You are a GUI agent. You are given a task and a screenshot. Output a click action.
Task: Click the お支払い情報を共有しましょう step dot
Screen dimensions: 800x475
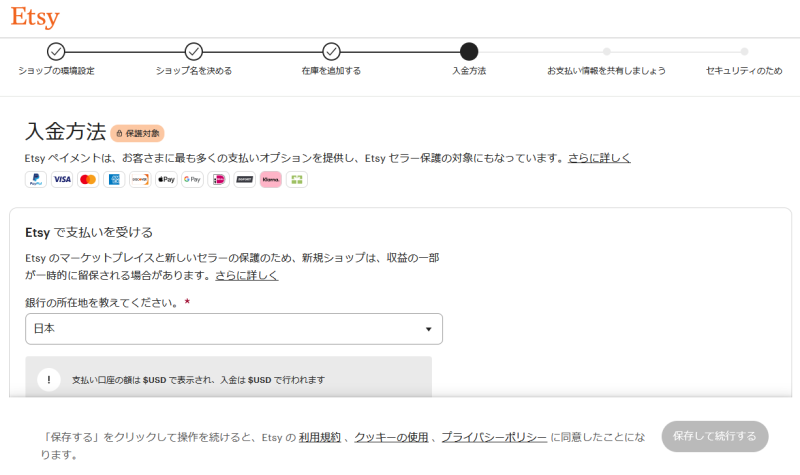(x=607, y=52)
